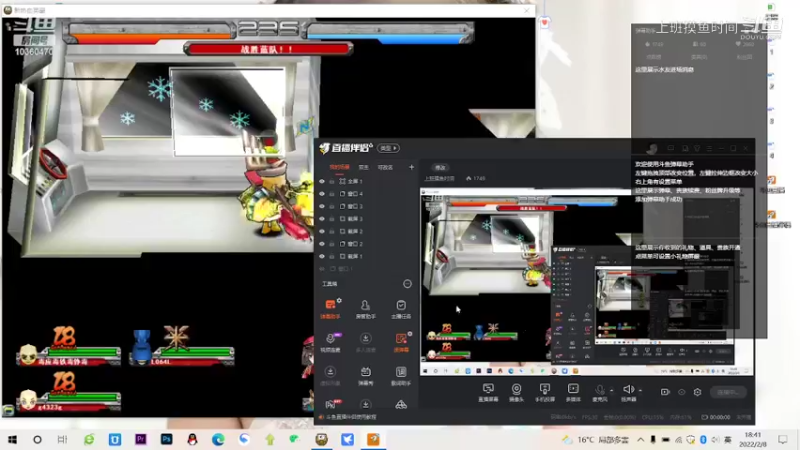The height and width of the screenshot is (450, 800).
Task: Open the orange drawing board tool icon in toolbox
Action: (x=401, y=342)
